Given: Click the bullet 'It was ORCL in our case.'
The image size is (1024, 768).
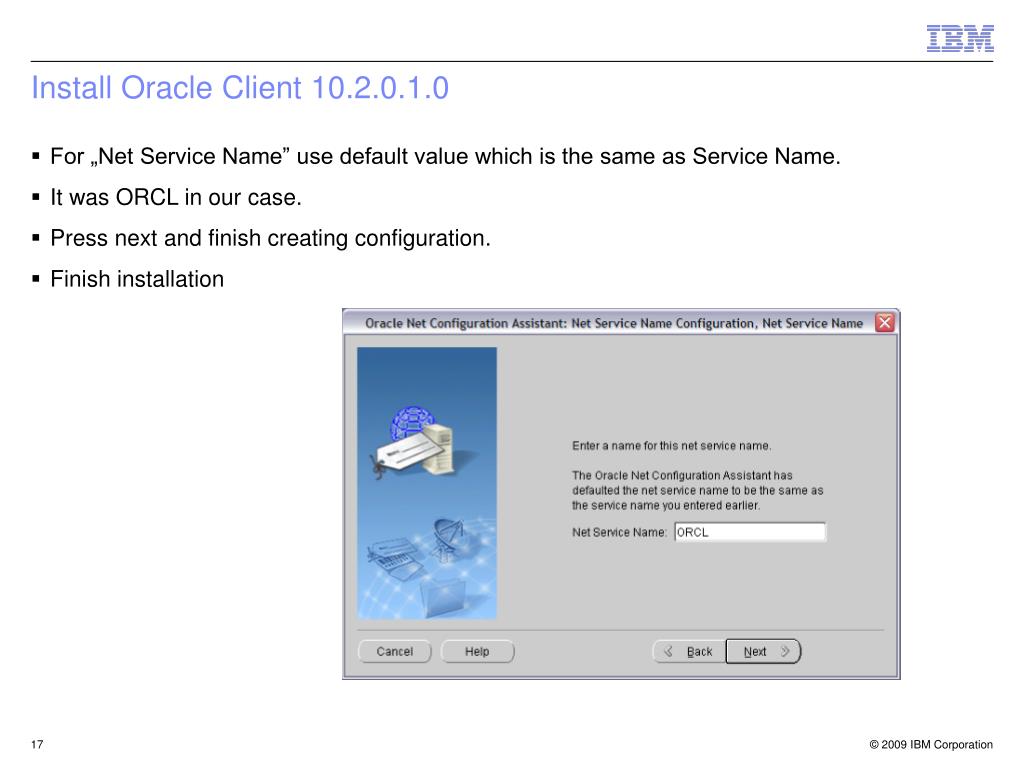Looking at the screenshot, I should (176, 197).
